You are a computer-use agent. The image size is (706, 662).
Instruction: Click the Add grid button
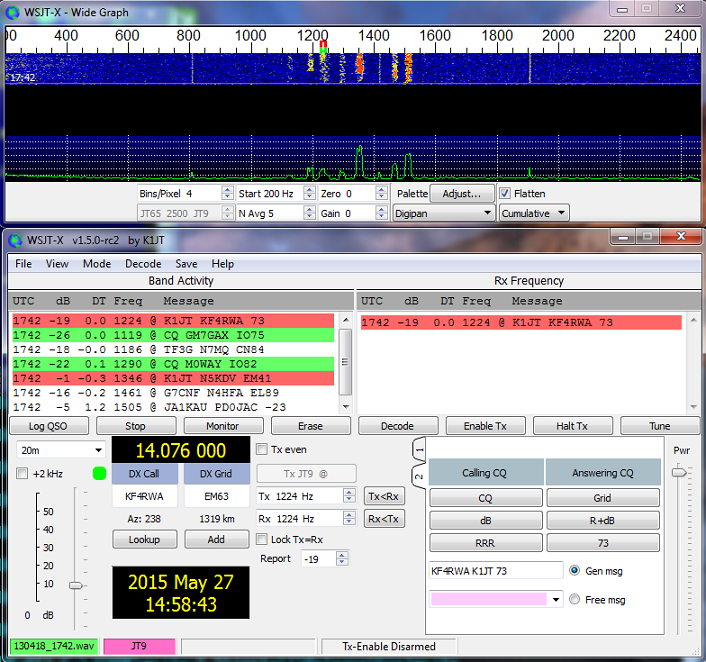[x=217, y=540]
